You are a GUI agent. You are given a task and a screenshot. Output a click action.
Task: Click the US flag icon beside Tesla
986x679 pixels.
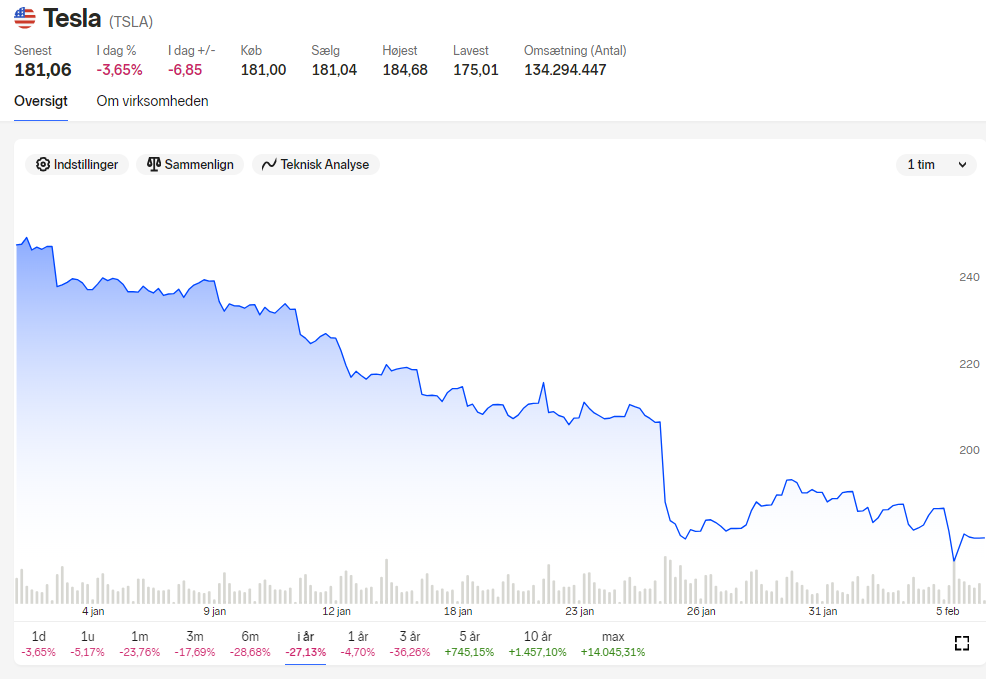(25, 18)
